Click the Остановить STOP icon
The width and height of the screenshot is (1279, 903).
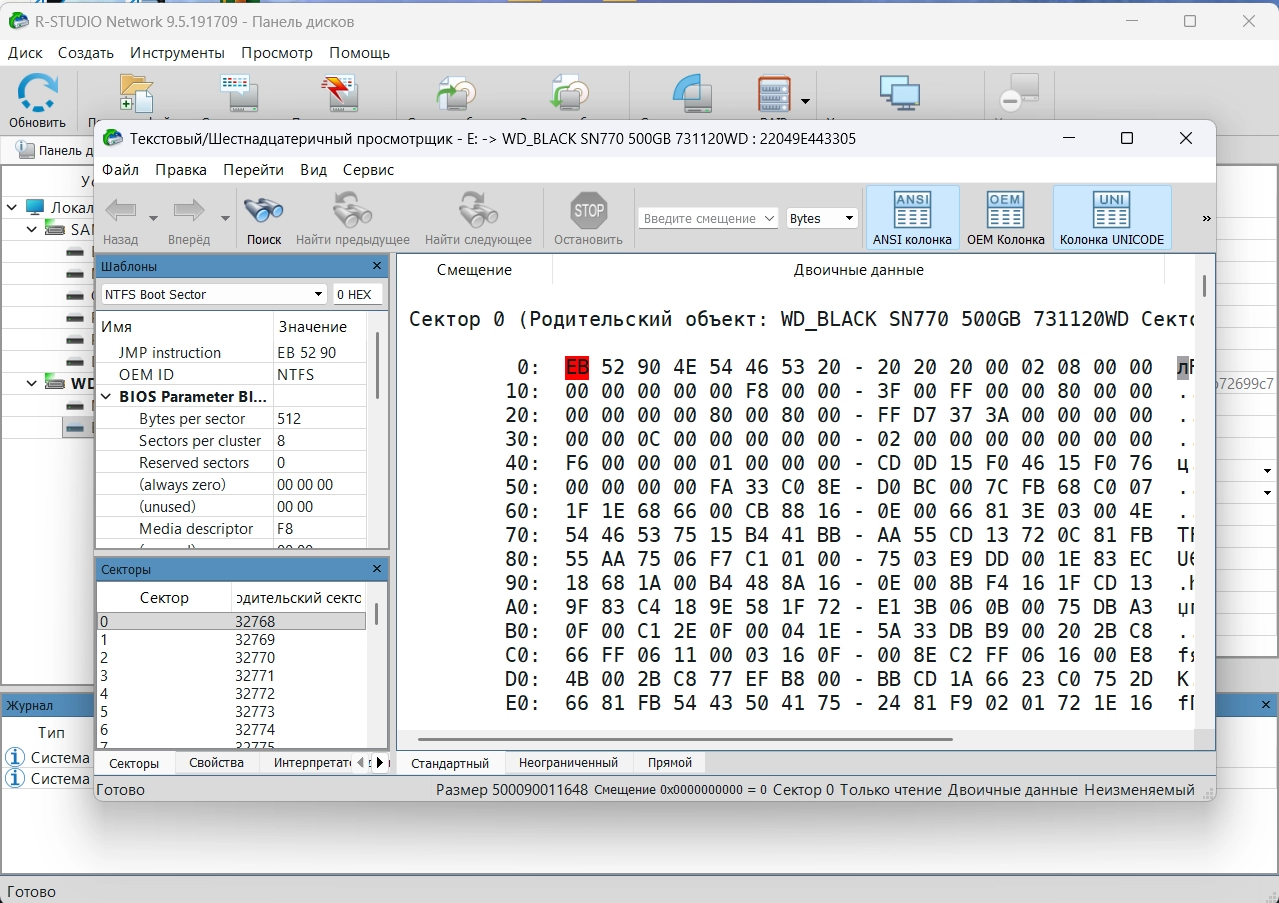tap(589, 210)
